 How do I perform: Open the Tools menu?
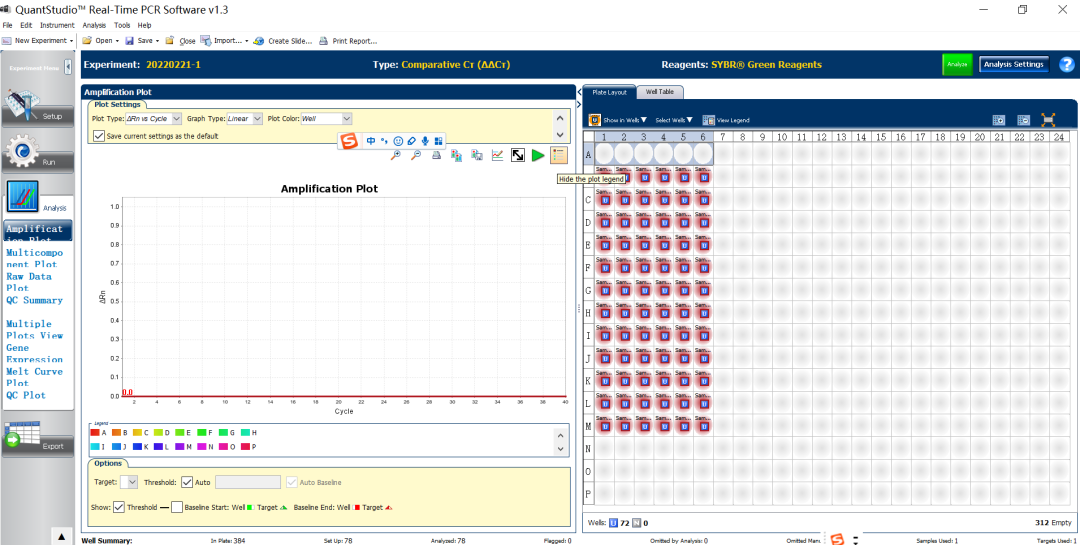tap(122, 25)
